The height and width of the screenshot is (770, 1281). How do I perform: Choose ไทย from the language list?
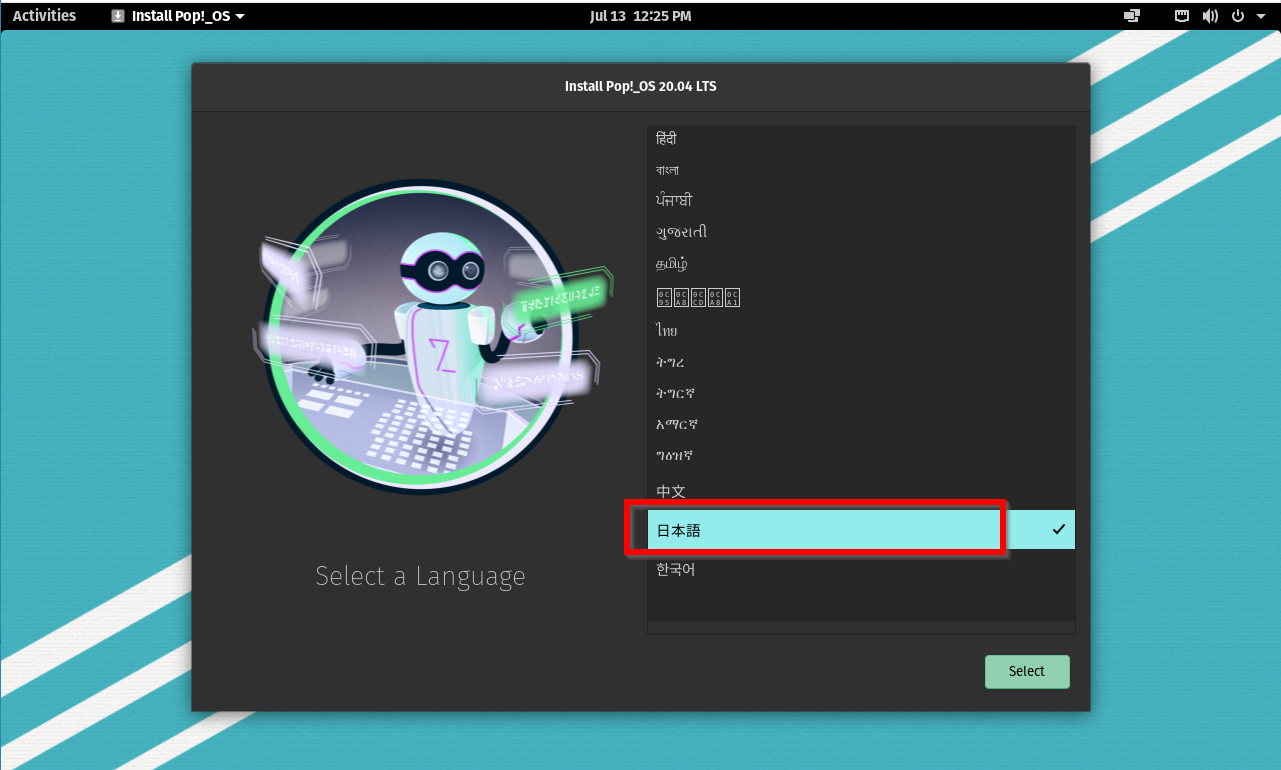tap(861, 330)
